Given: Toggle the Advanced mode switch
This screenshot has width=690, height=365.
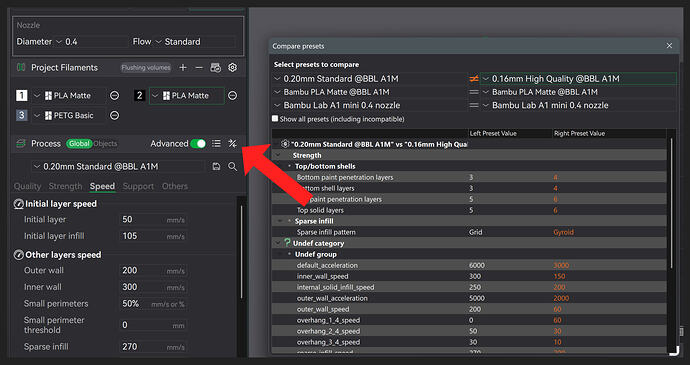Looking at the screenshot, I should [198, 144].
